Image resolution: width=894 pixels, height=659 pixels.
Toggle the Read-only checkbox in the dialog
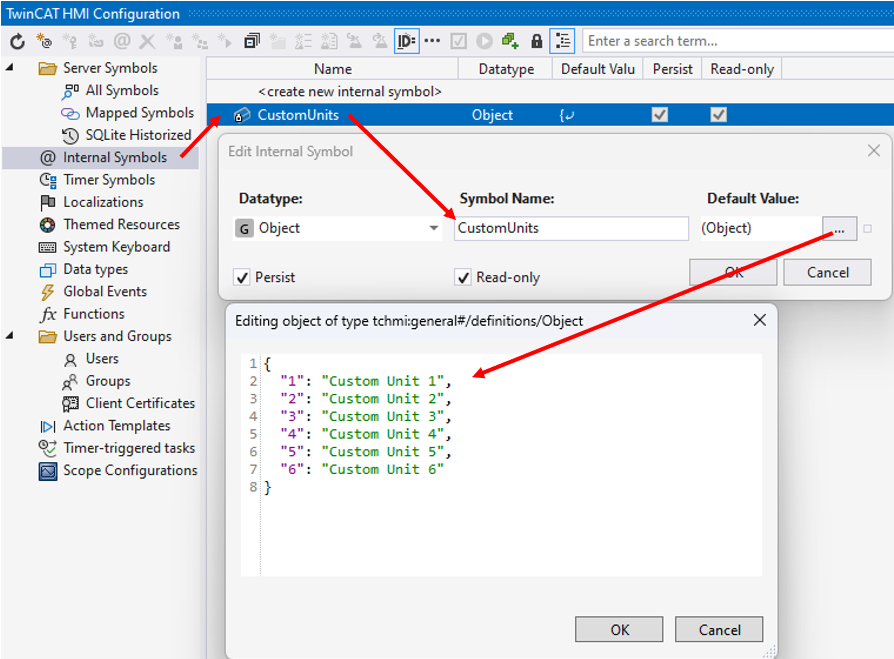(463, 277)
